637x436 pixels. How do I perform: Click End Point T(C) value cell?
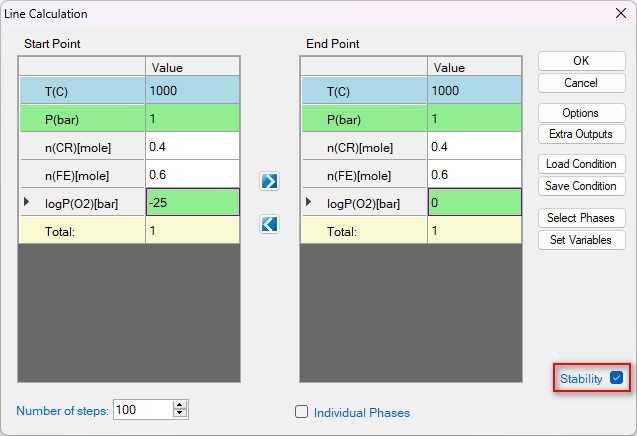474,91
